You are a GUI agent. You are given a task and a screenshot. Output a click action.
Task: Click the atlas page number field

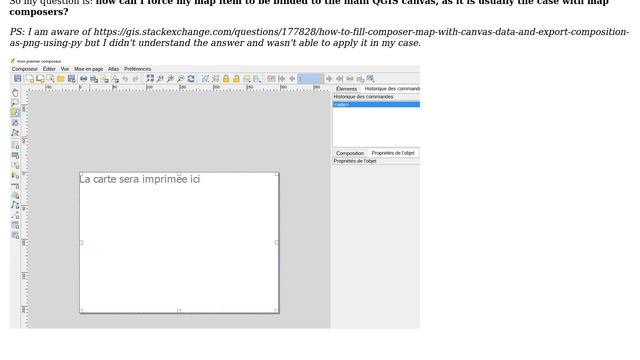click(310, 79)
